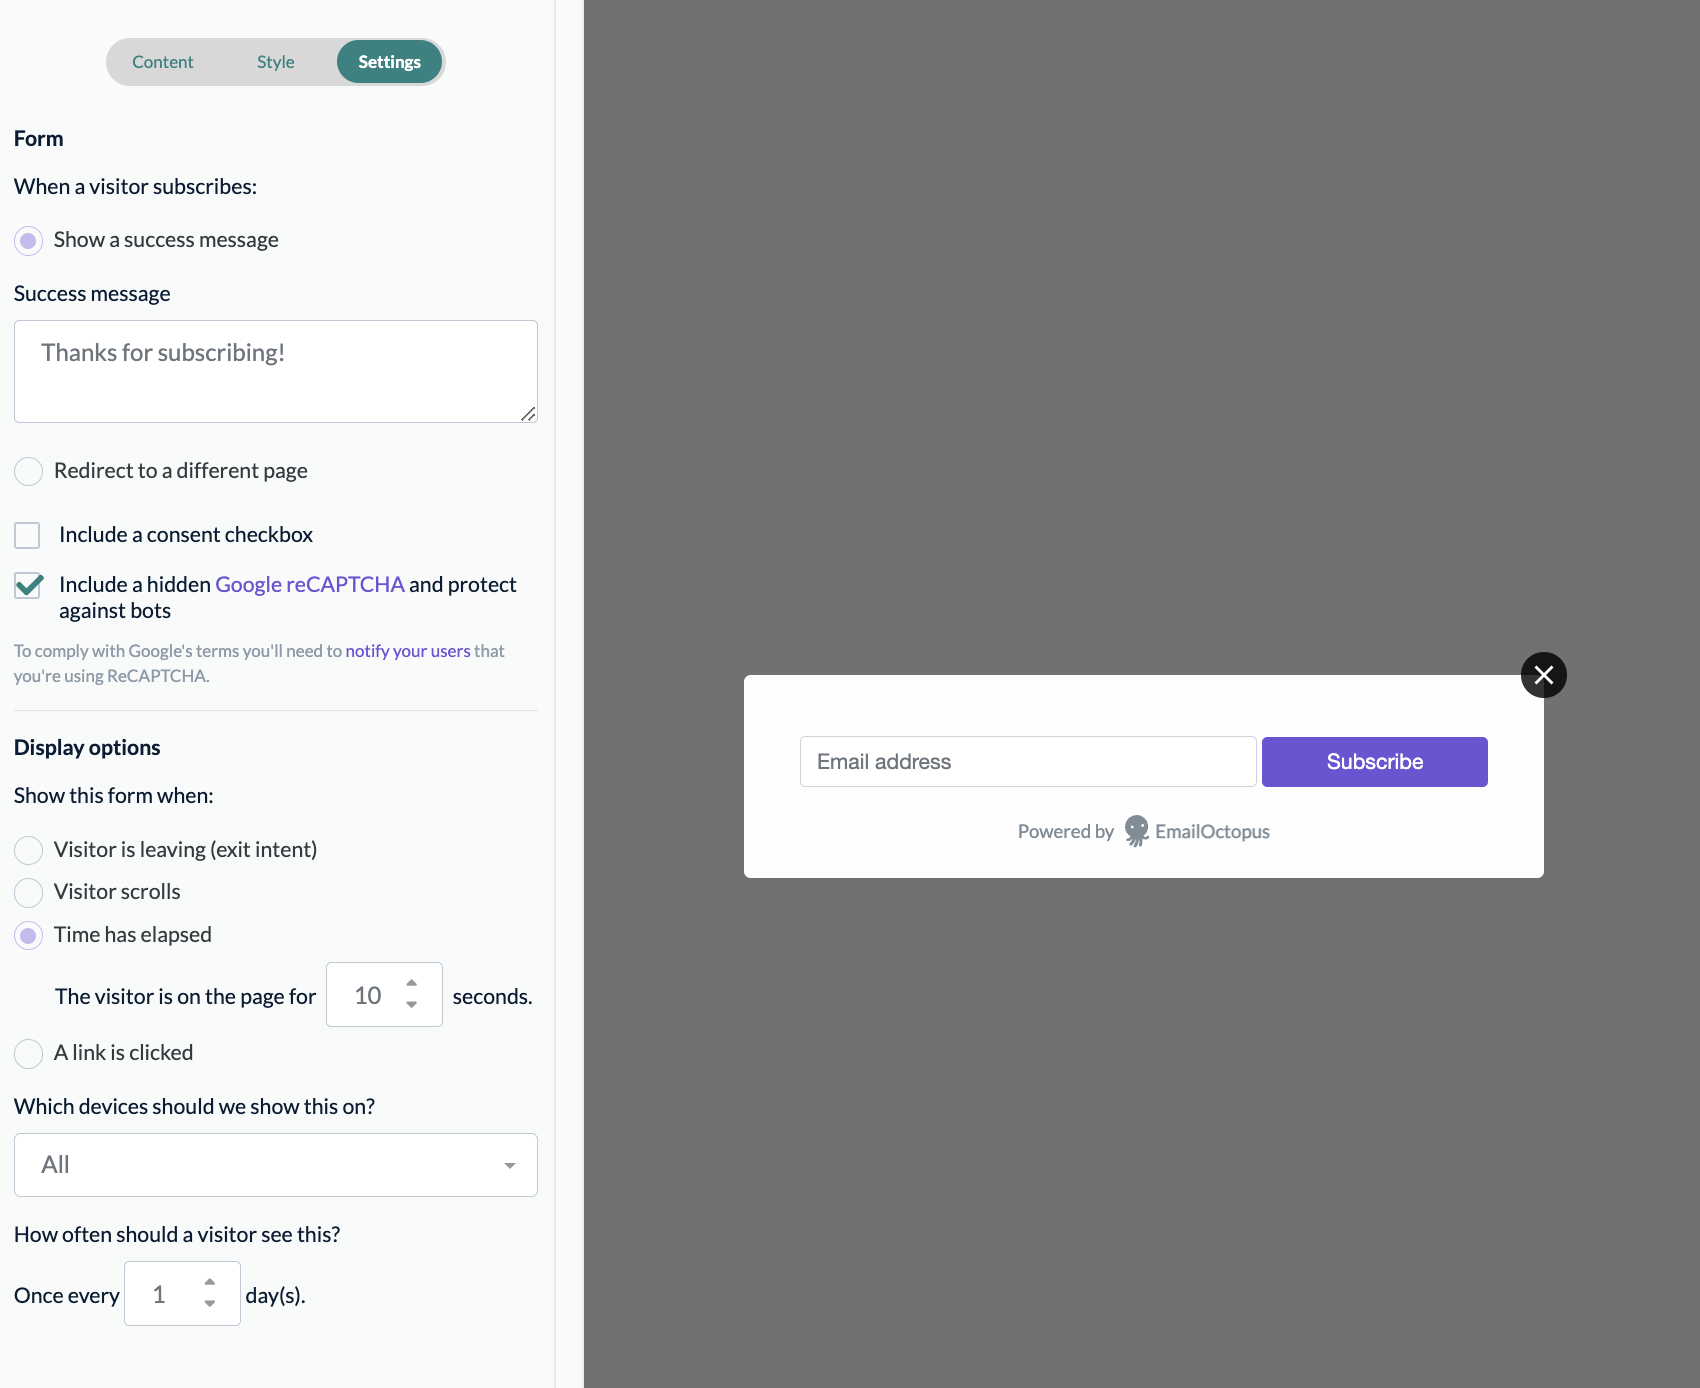Select Redirect to a different page

click(28, 471)
